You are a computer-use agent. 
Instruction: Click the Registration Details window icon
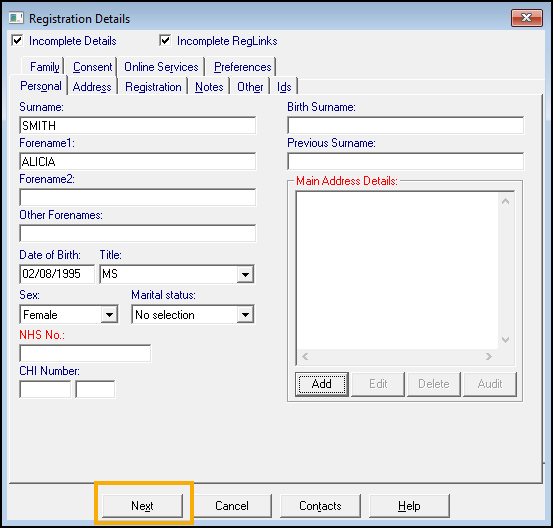click(x=16, y=18)
